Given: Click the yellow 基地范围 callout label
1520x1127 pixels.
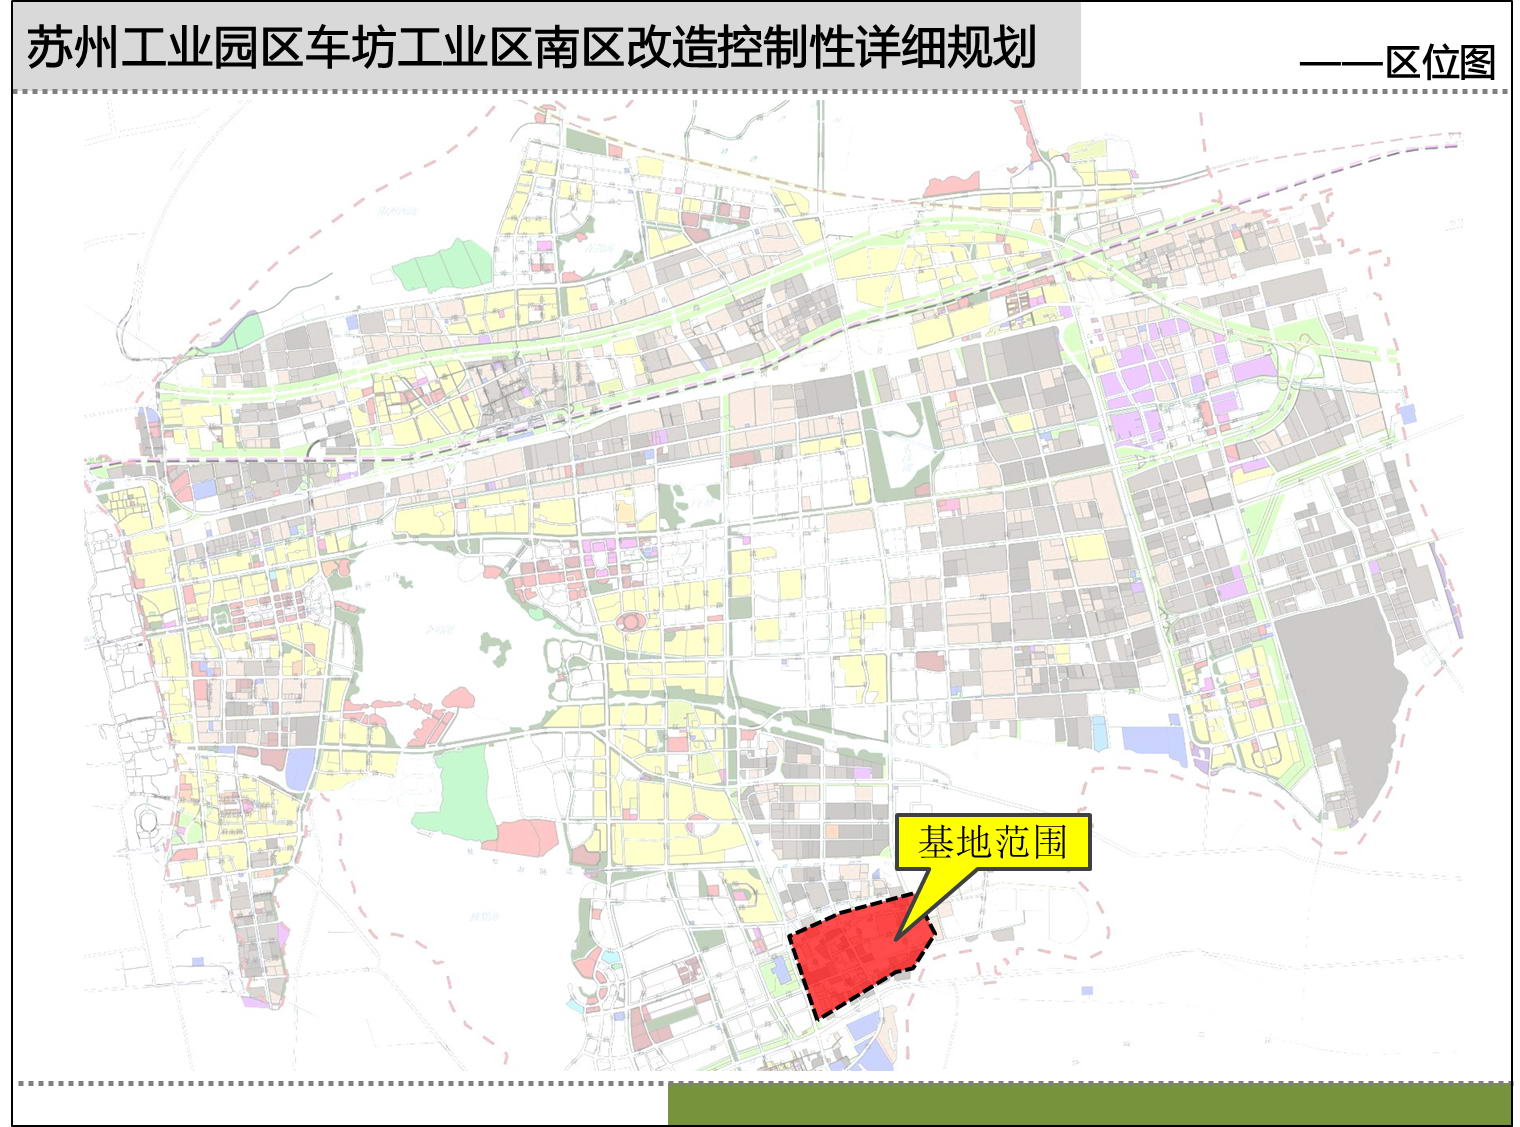Looking at the screenshot, I should click(x=992, y=842).
